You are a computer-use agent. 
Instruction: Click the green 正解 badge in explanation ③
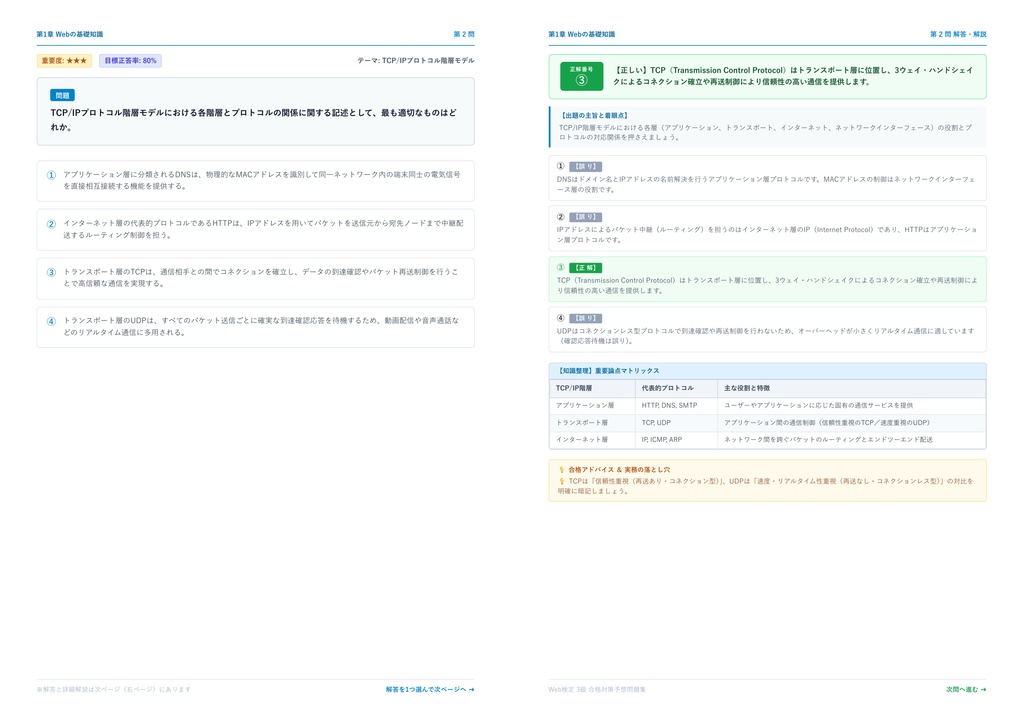click(585, 268)
